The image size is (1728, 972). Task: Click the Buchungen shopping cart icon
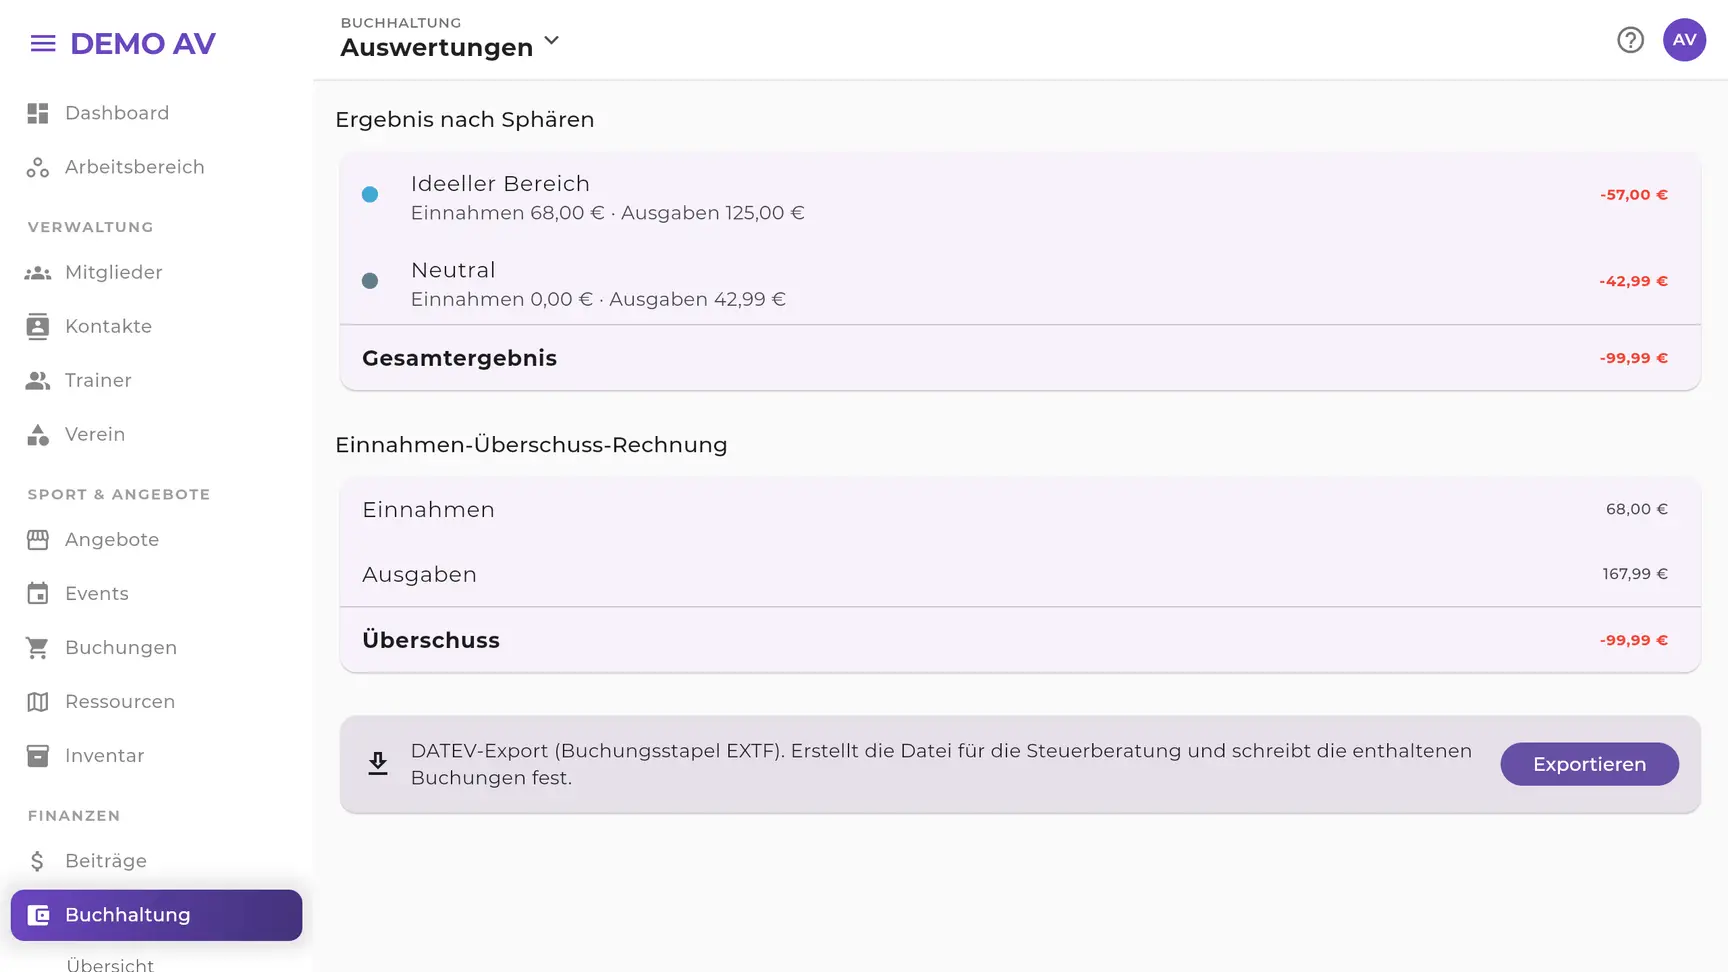click(x=38, y=648)
